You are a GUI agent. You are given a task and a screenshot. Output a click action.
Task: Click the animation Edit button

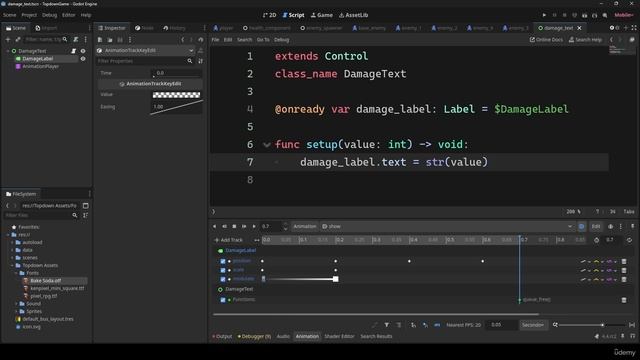[596, 226]
